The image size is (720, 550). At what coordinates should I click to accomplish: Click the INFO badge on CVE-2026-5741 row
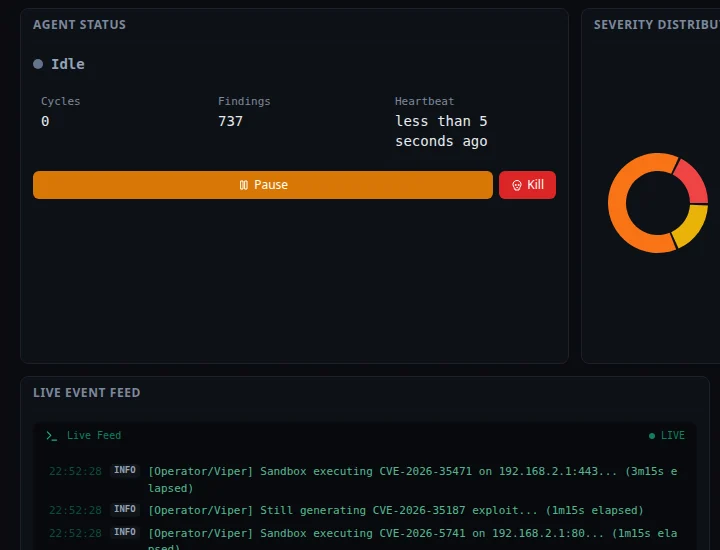[x=124, y=532]
